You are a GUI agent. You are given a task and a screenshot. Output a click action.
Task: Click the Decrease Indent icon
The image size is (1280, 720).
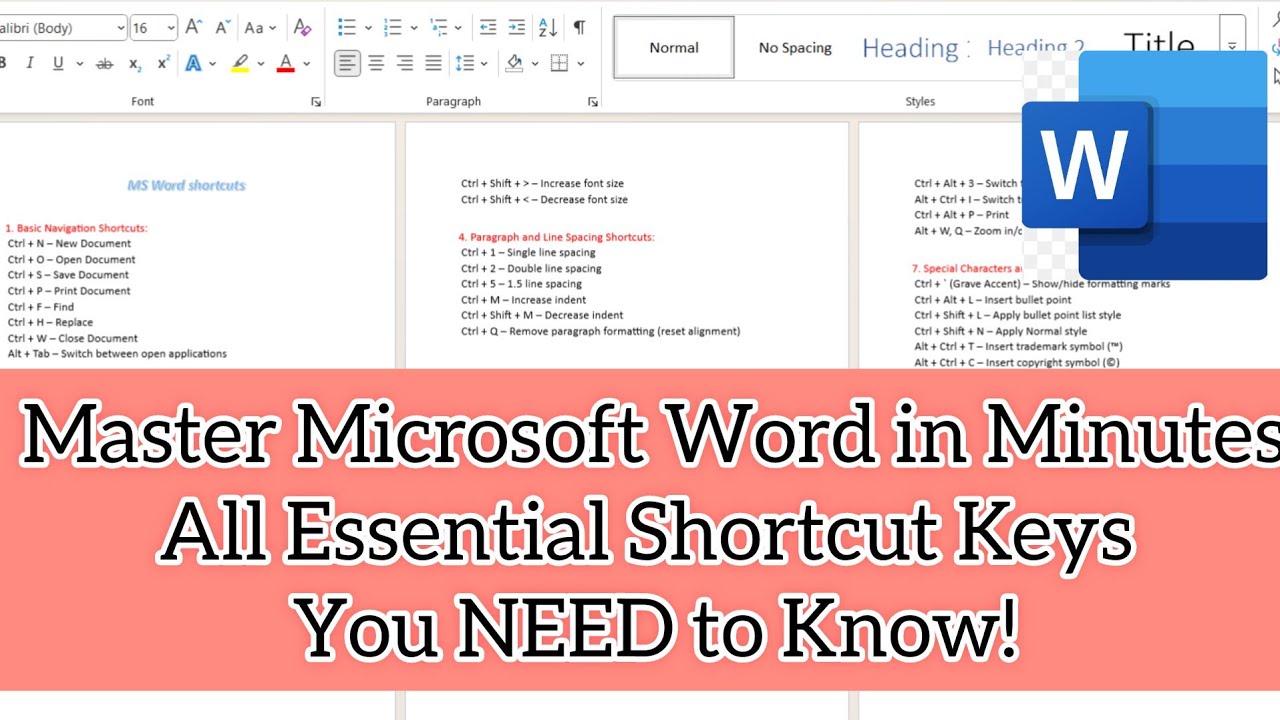point(488,28)
